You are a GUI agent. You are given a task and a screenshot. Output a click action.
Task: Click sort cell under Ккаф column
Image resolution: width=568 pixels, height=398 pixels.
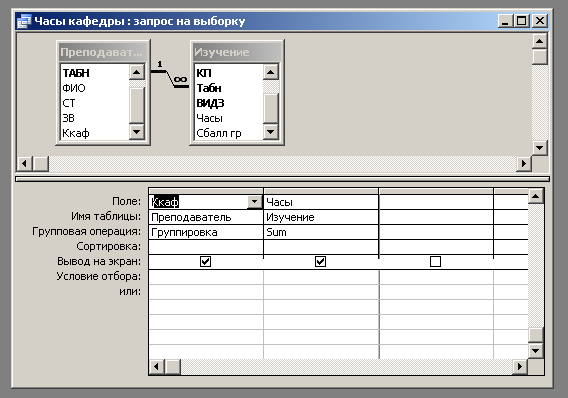click(x=206, y=247)
